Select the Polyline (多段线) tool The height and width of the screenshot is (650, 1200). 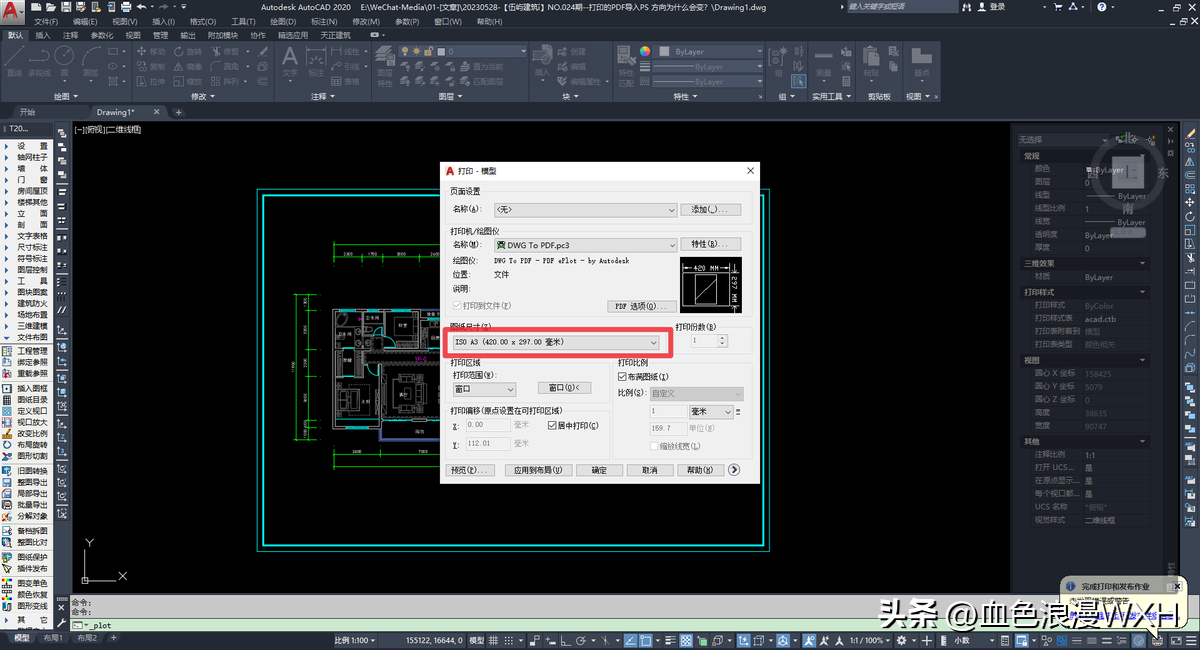(x=39, y=60)
